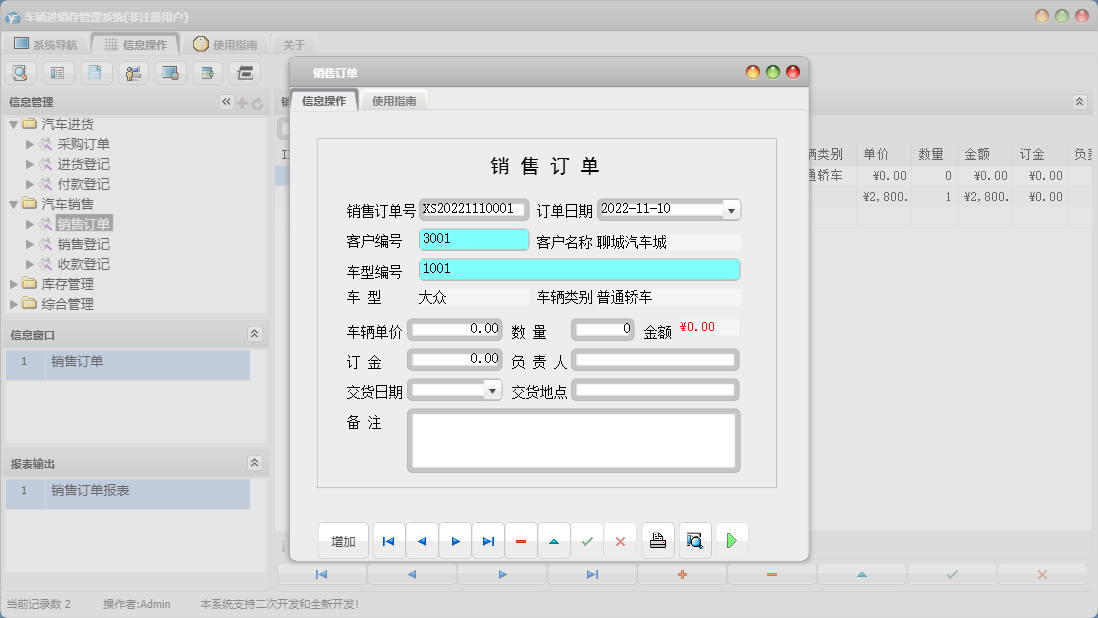Confirm the record with the green checkmark

click(x=588, y=540)
